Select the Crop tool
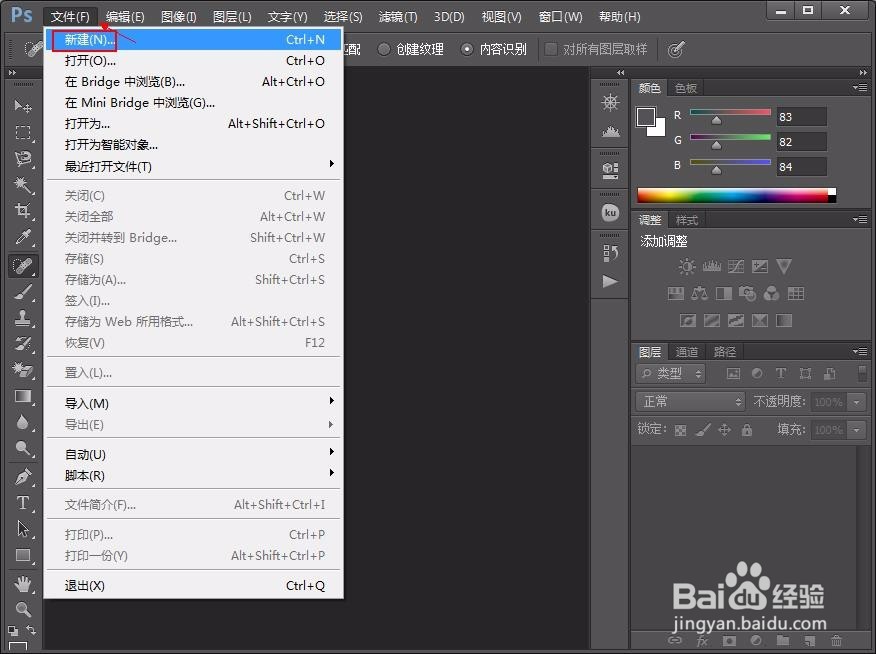 click(23, 211)
